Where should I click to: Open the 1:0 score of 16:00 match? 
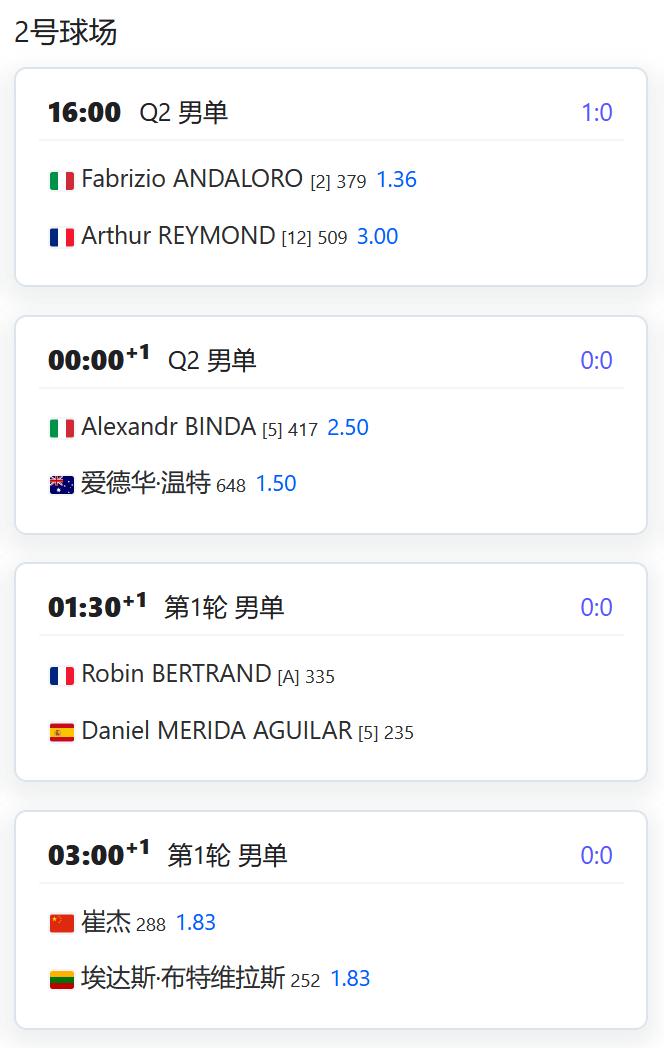pos(596,112)
